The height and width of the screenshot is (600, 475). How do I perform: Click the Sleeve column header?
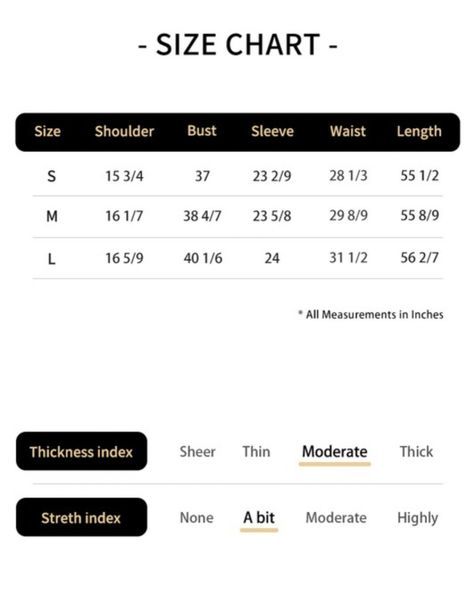(x=272, y=131)
